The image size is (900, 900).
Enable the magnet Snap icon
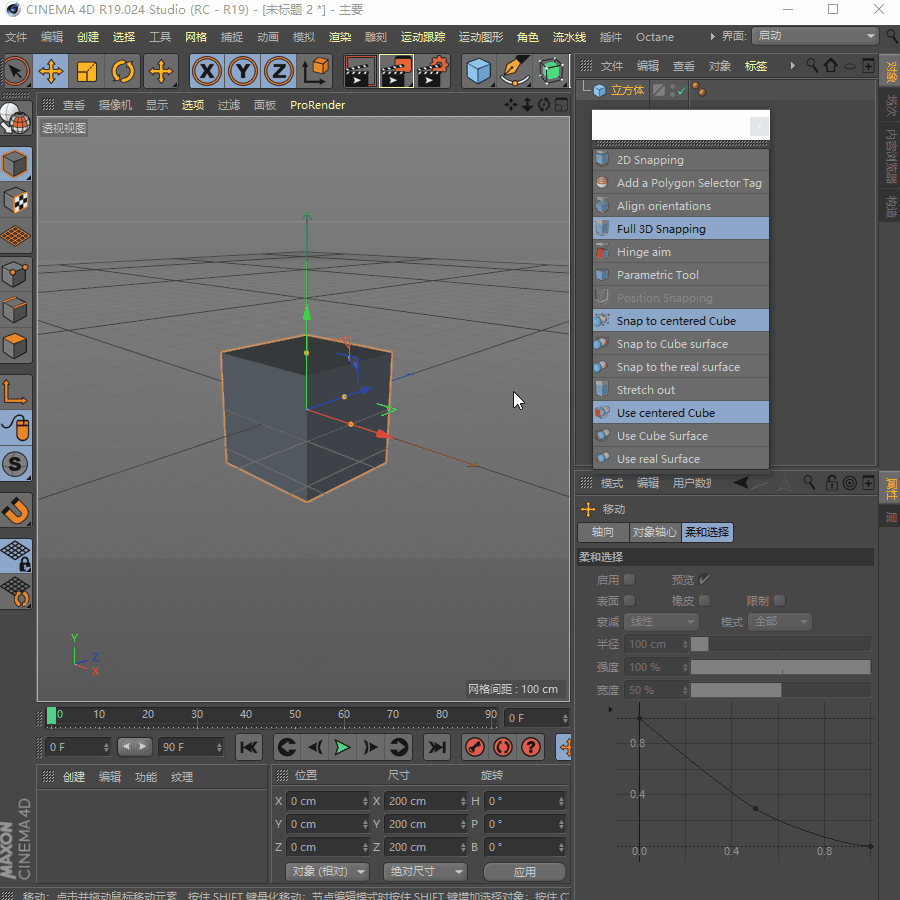(x=16, y=511)
